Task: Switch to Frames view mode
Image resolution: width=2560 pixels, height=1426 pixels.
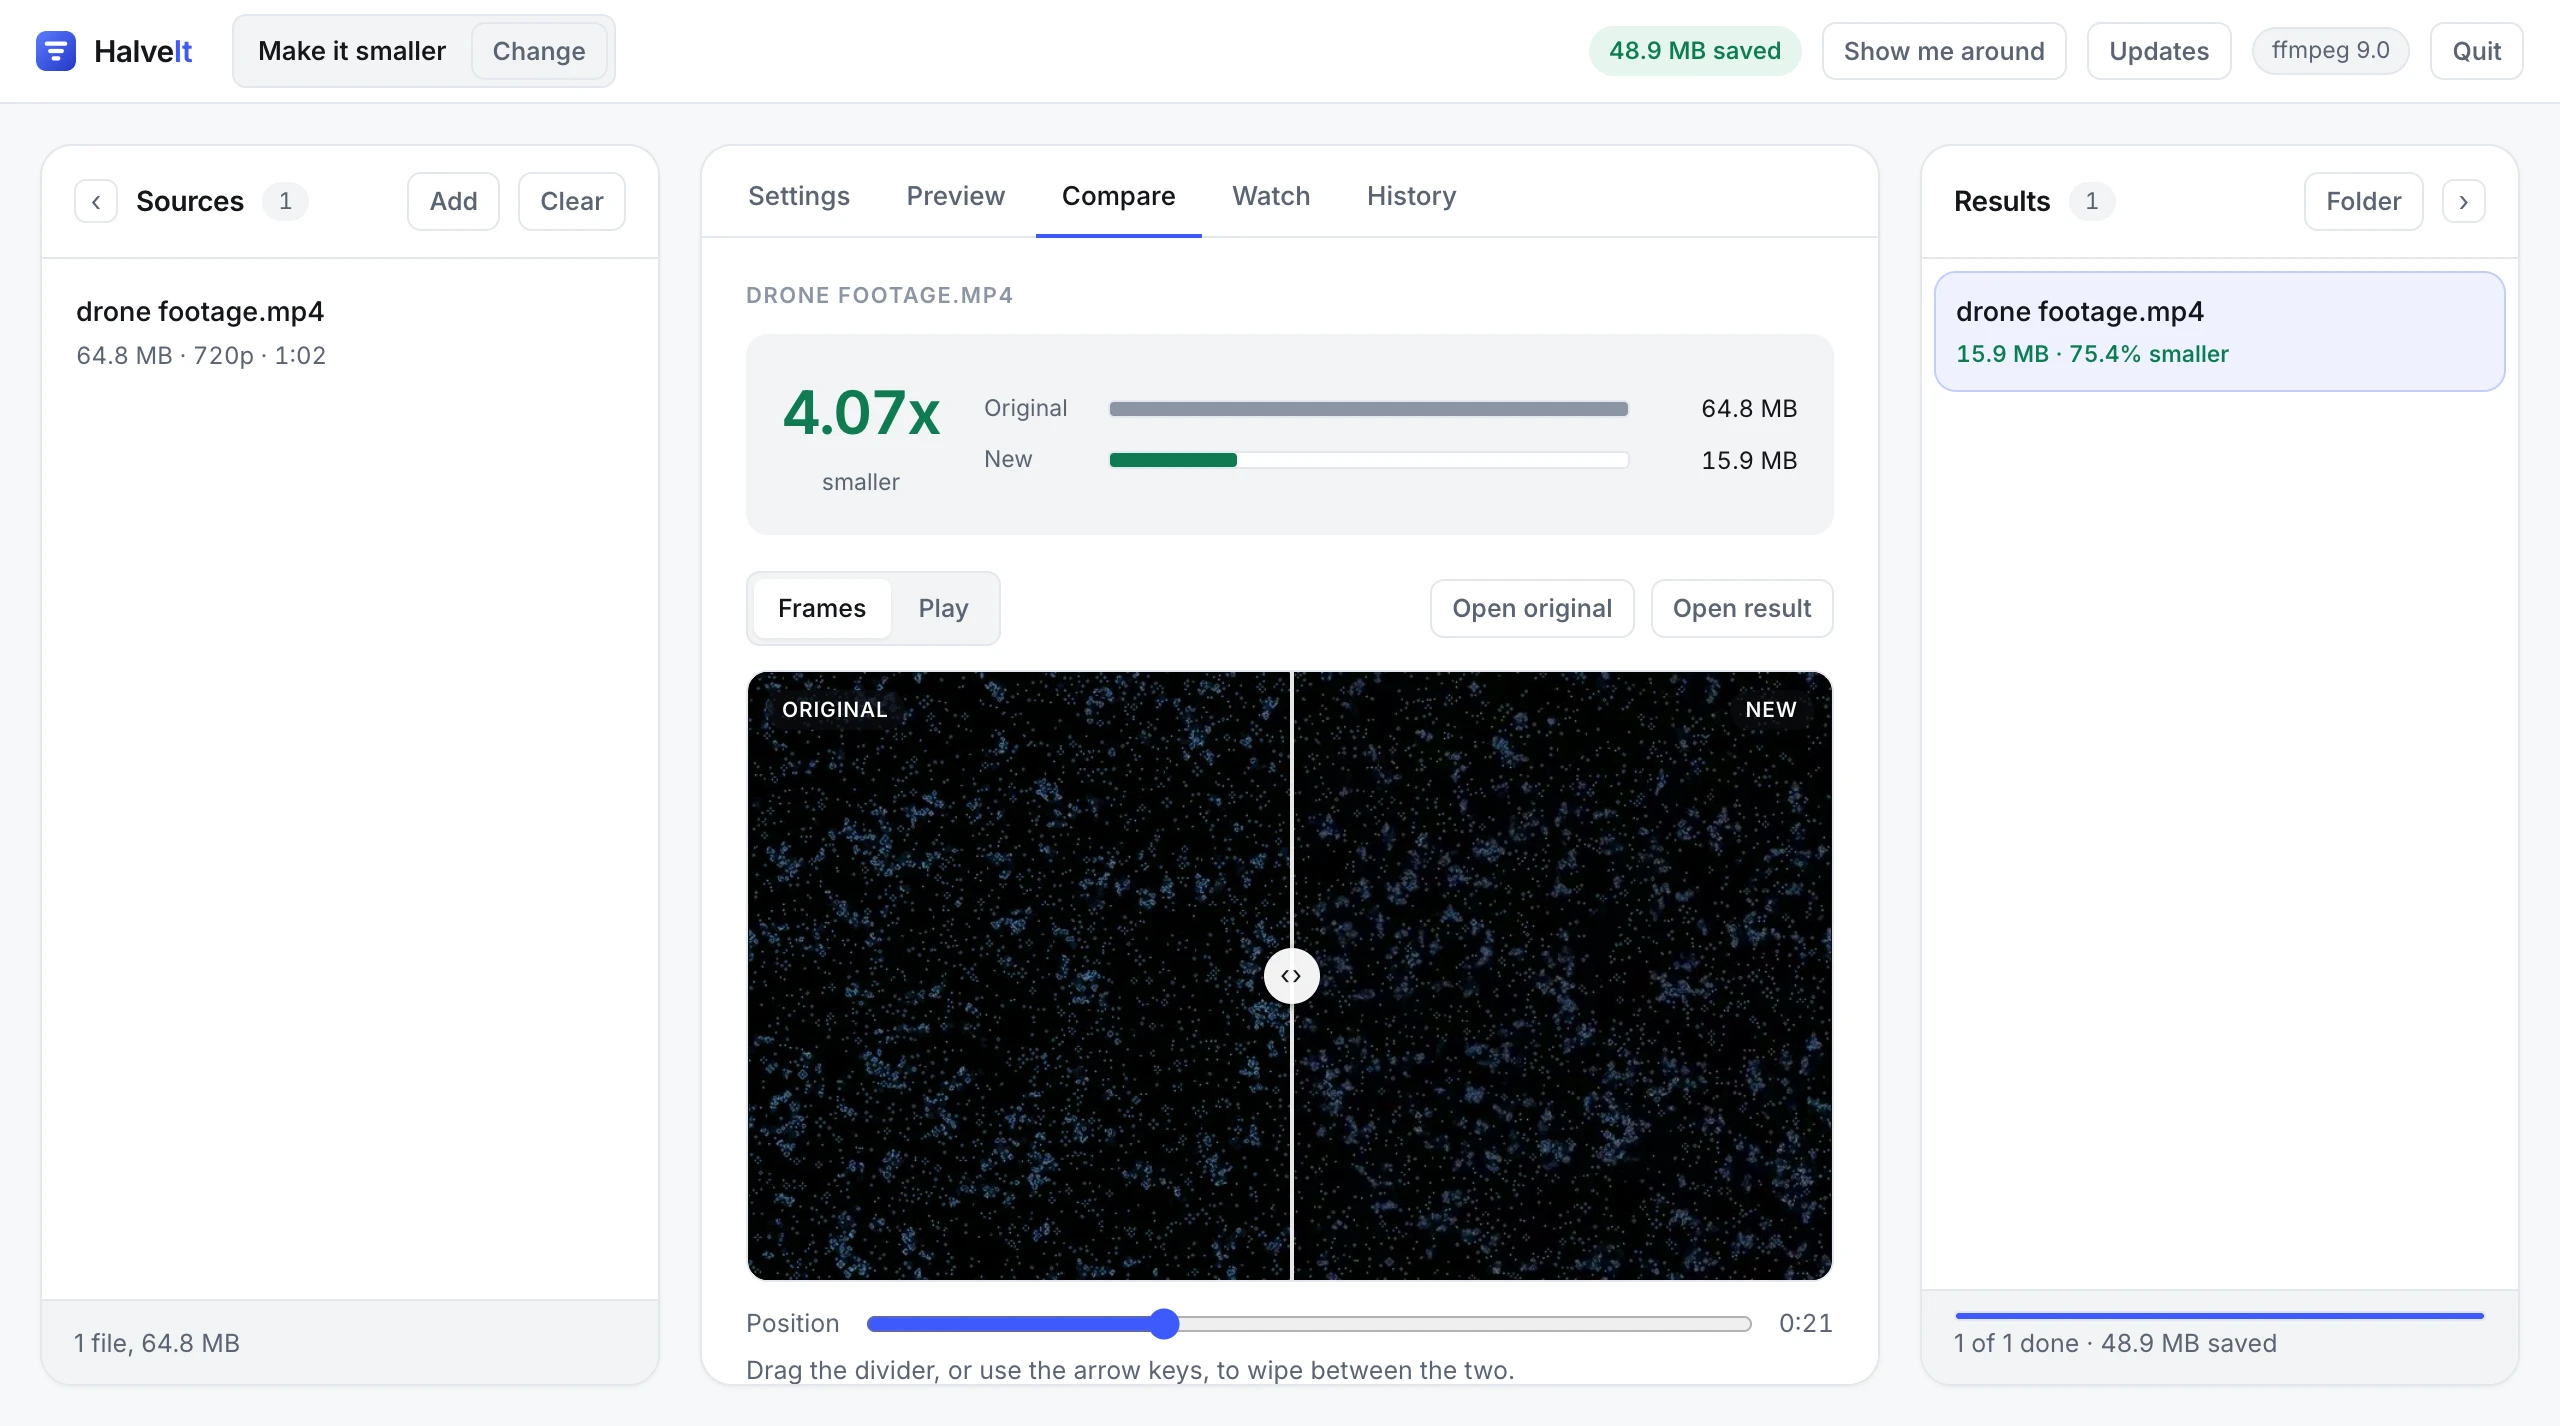Action: tap(822, 608)
